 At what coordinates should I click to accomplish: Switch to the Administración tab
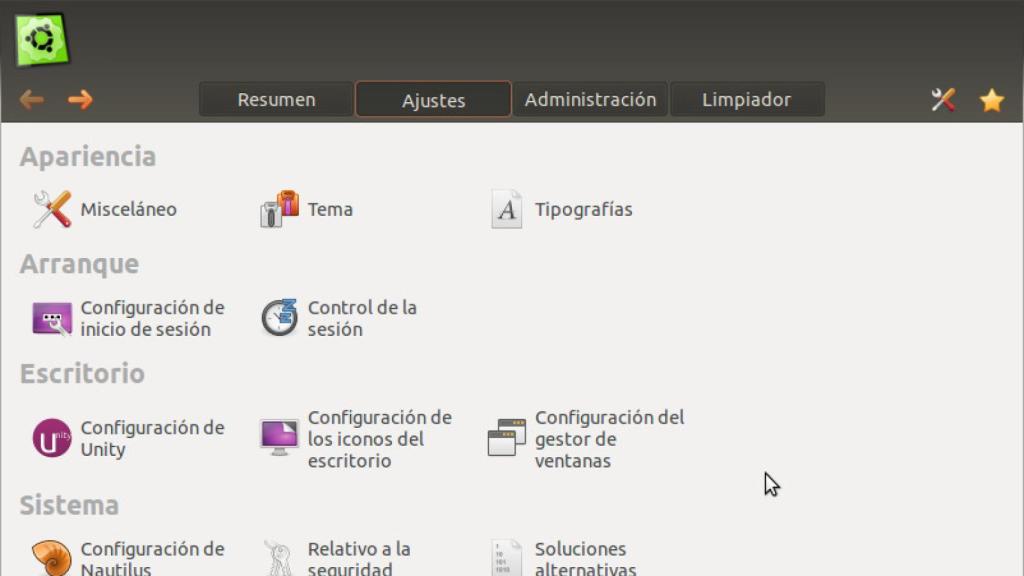click(x=590, y=99)
